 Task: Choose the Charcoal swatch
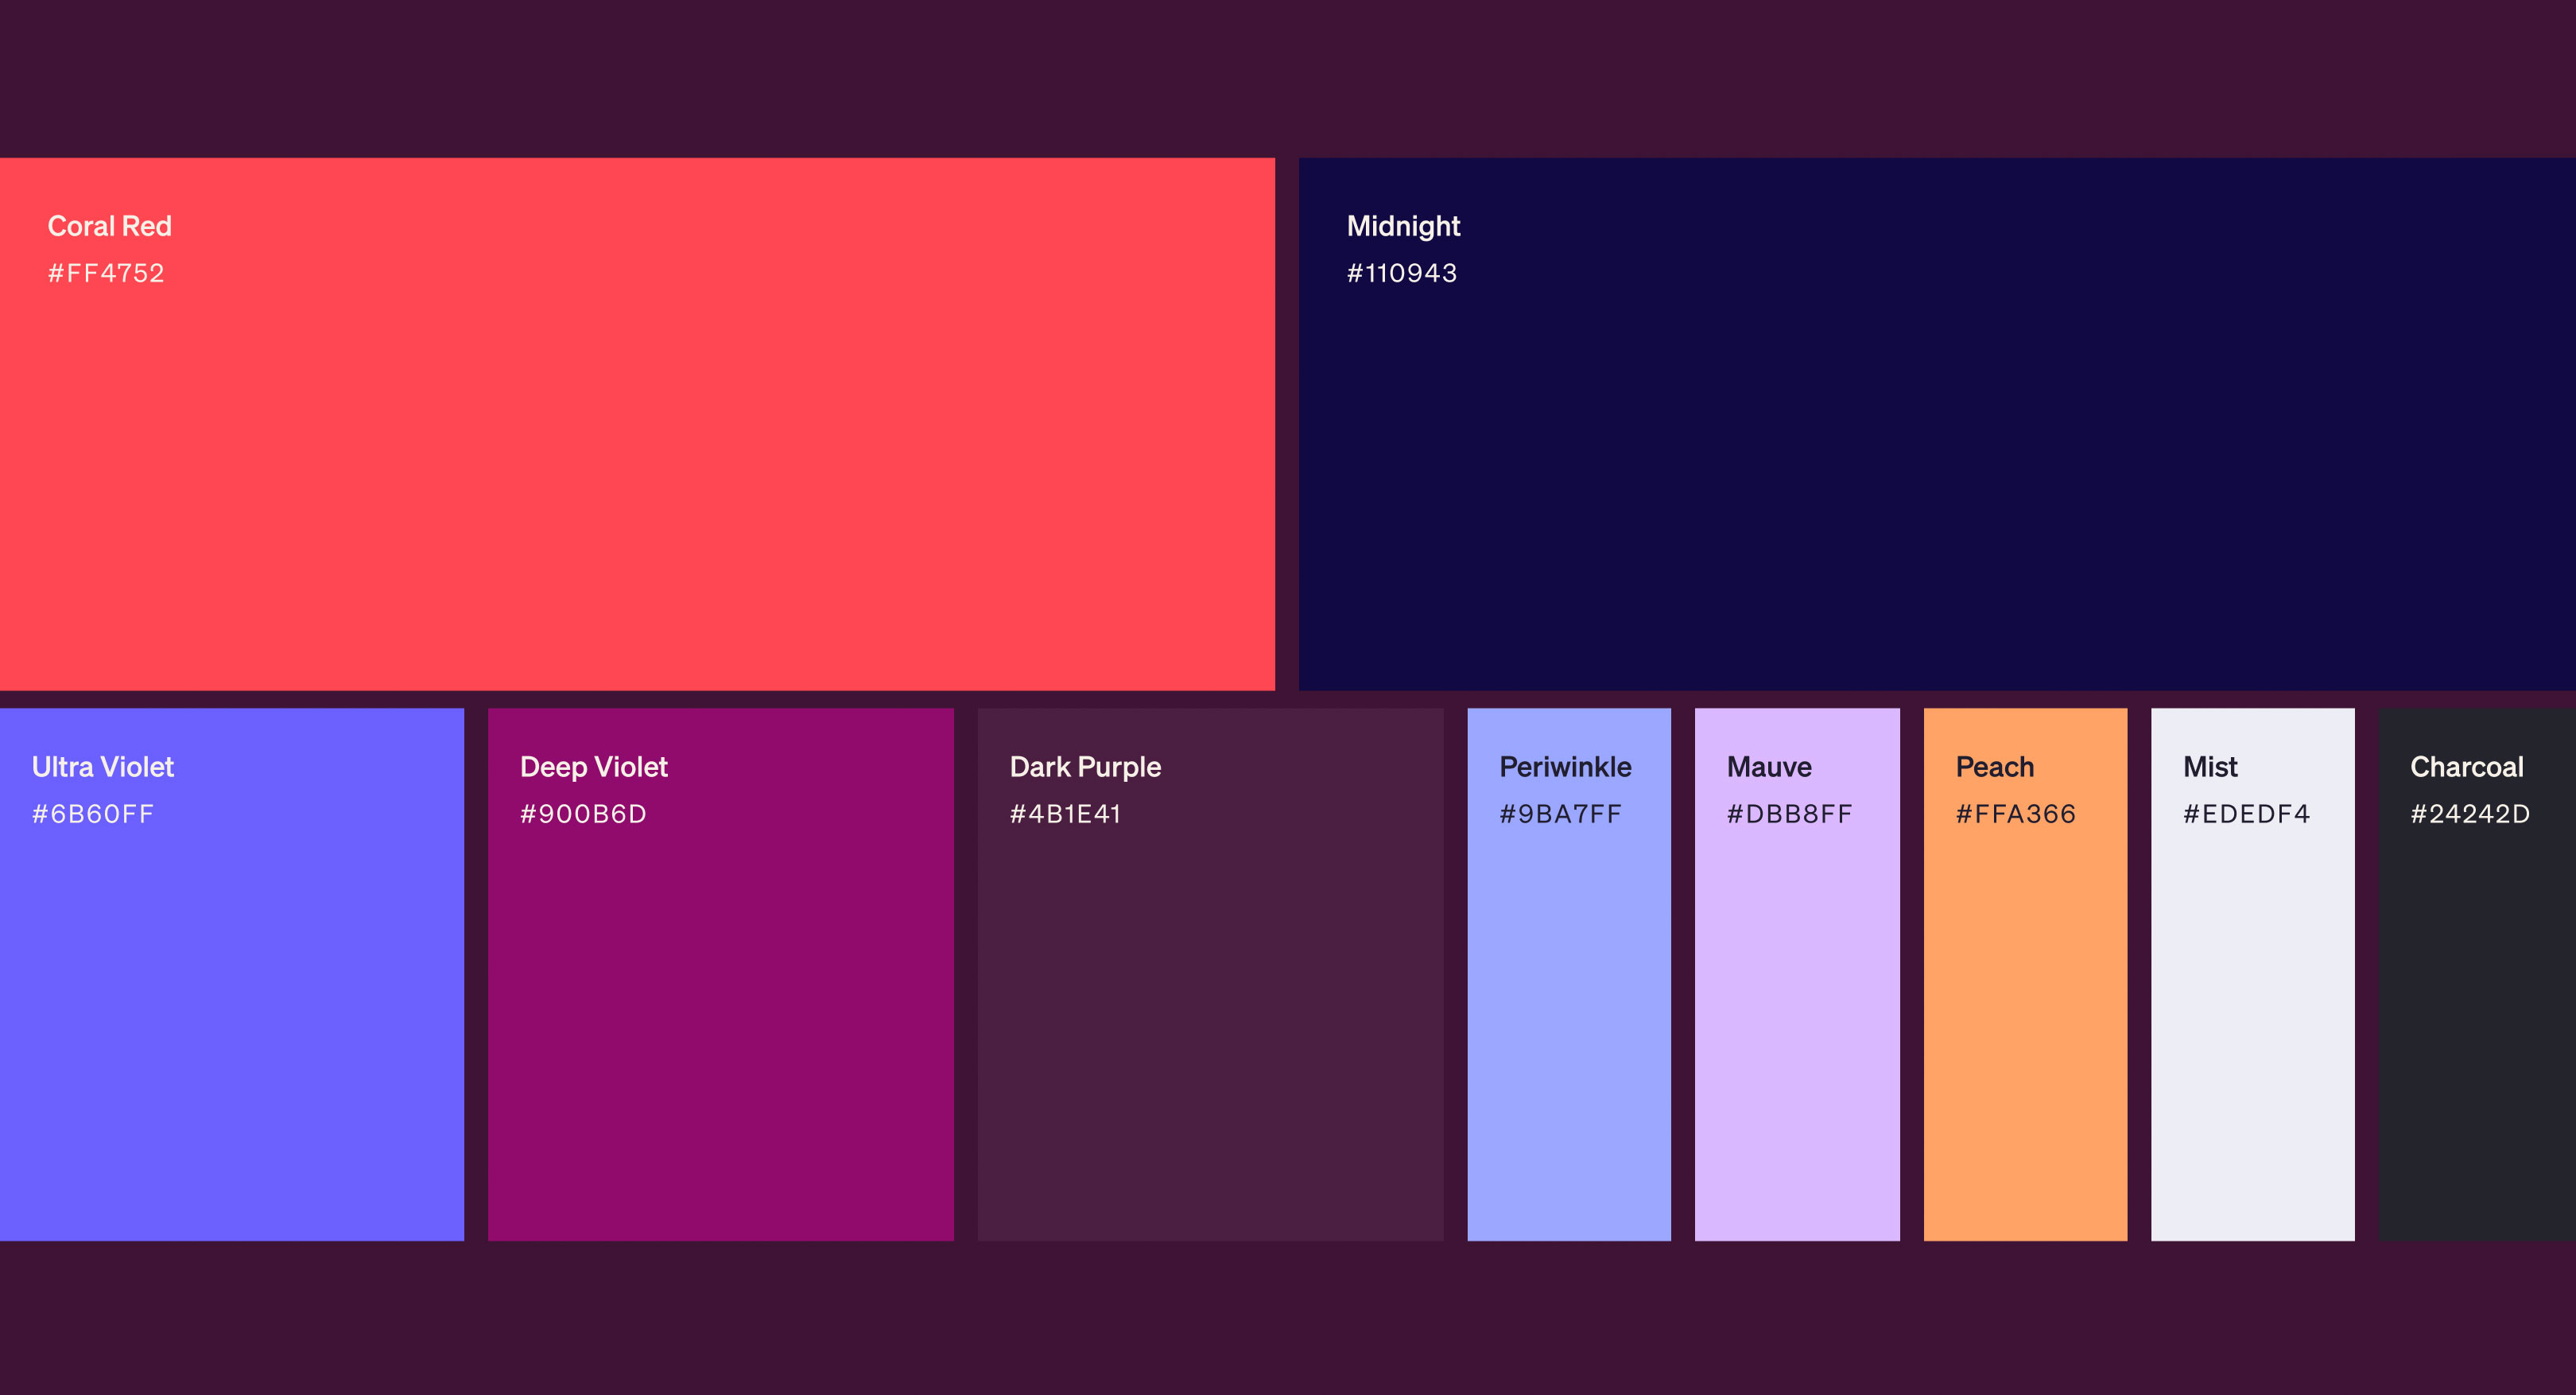pyautogui.click(x=2477, y=975)
